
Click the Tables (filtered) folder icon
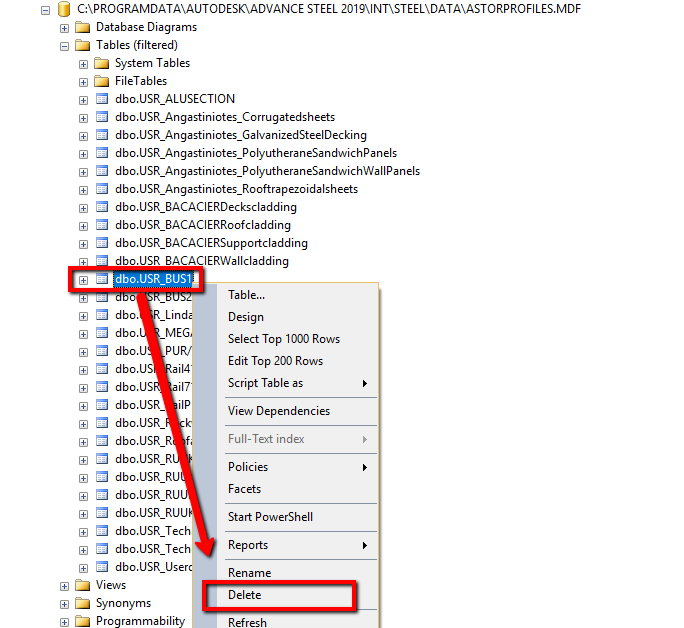click(x=82, y=45)
